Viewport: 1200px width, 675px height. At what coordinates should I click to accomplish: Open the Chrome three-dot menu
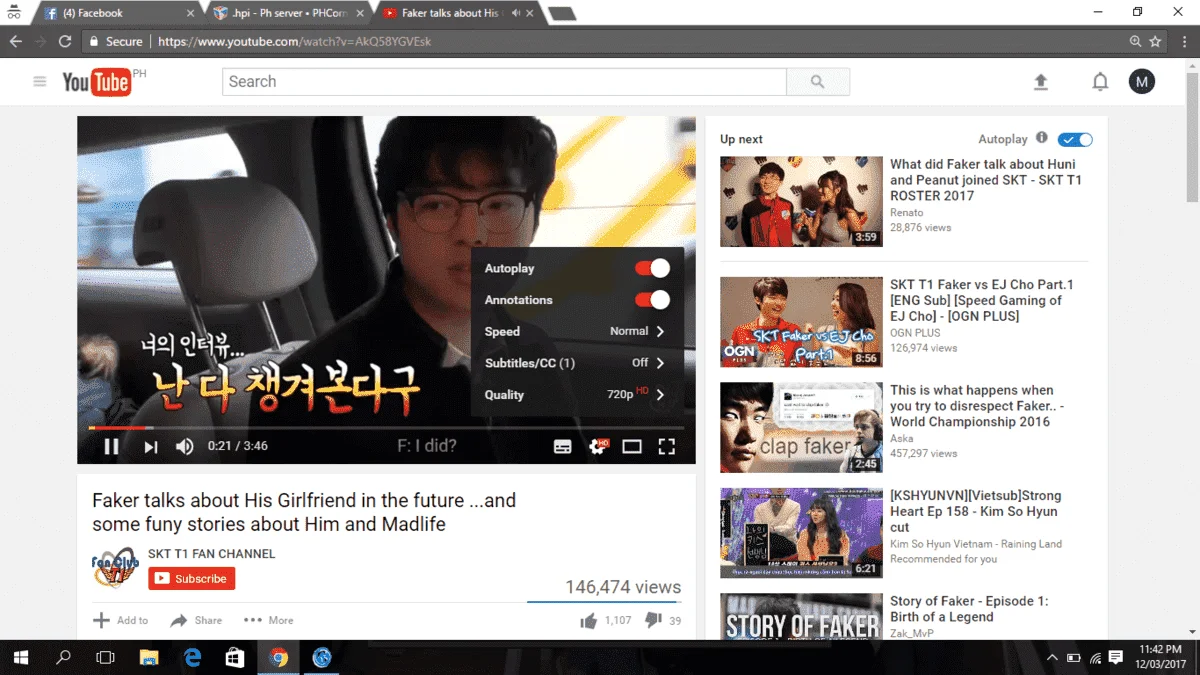(1184, 41)
